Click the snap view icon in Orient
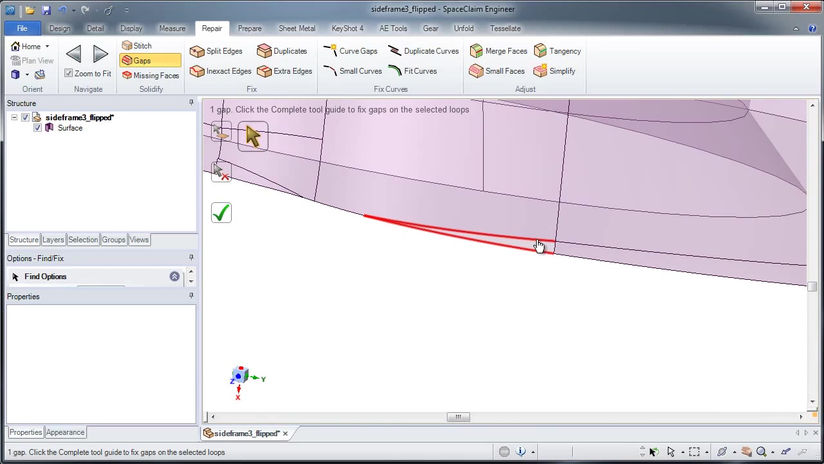Viewport: 824px width, 464px height. click(40, 75)
